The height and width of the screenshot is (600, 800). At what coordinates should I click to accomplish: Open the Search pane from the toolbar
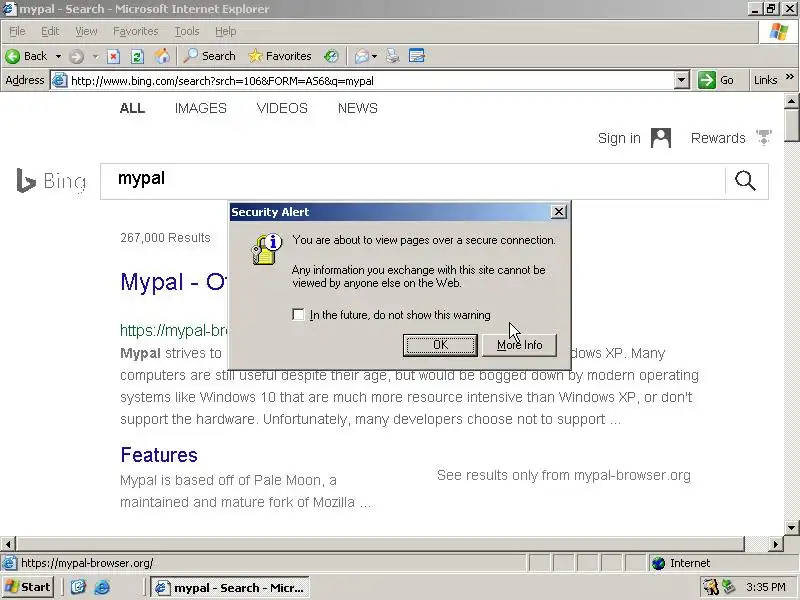(209, 56)
